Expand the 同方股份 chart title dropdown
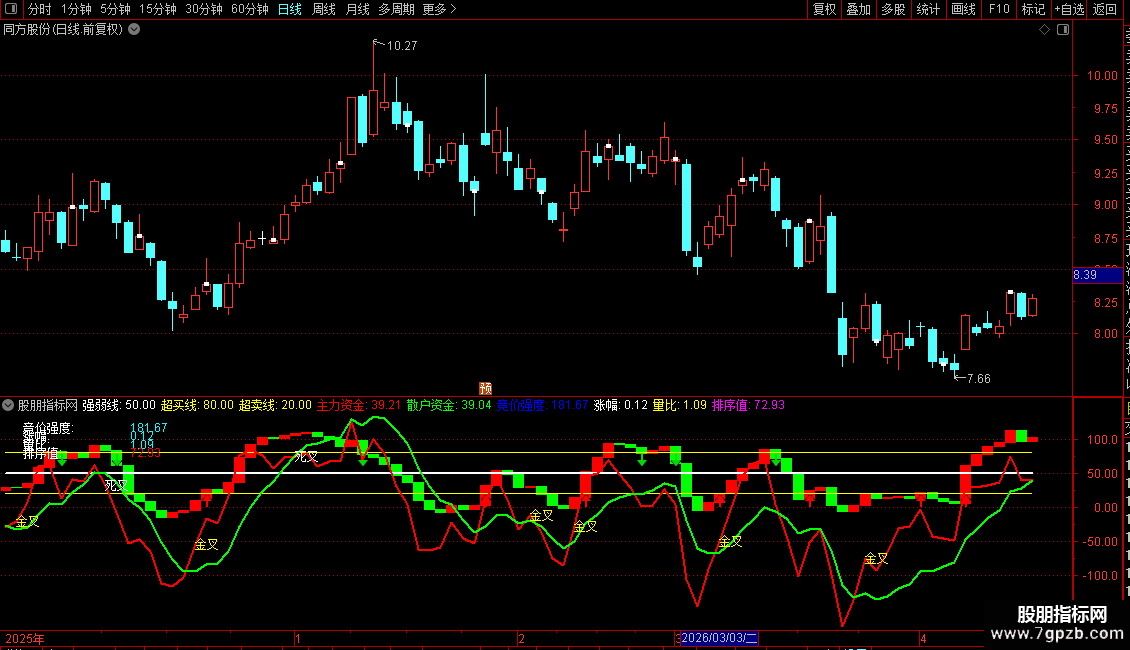 coord(134,30)
